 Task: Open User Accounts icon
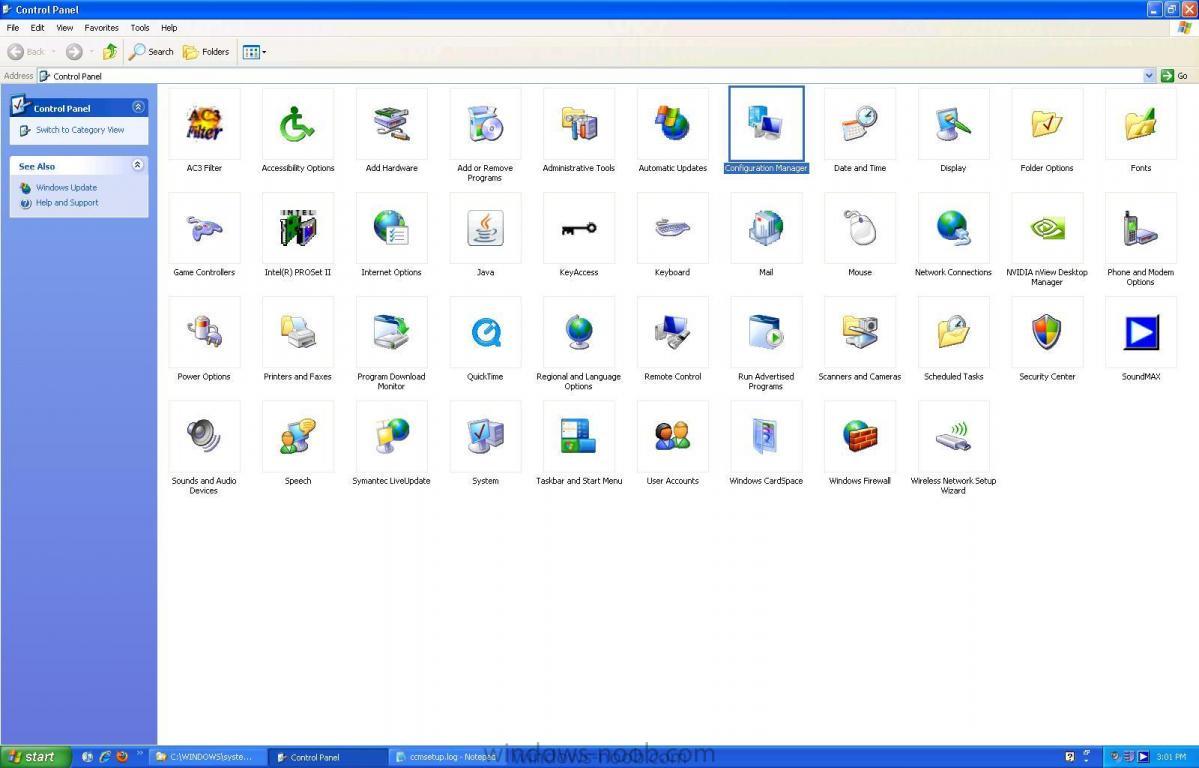pyautogui.click(x=673, y=437)
